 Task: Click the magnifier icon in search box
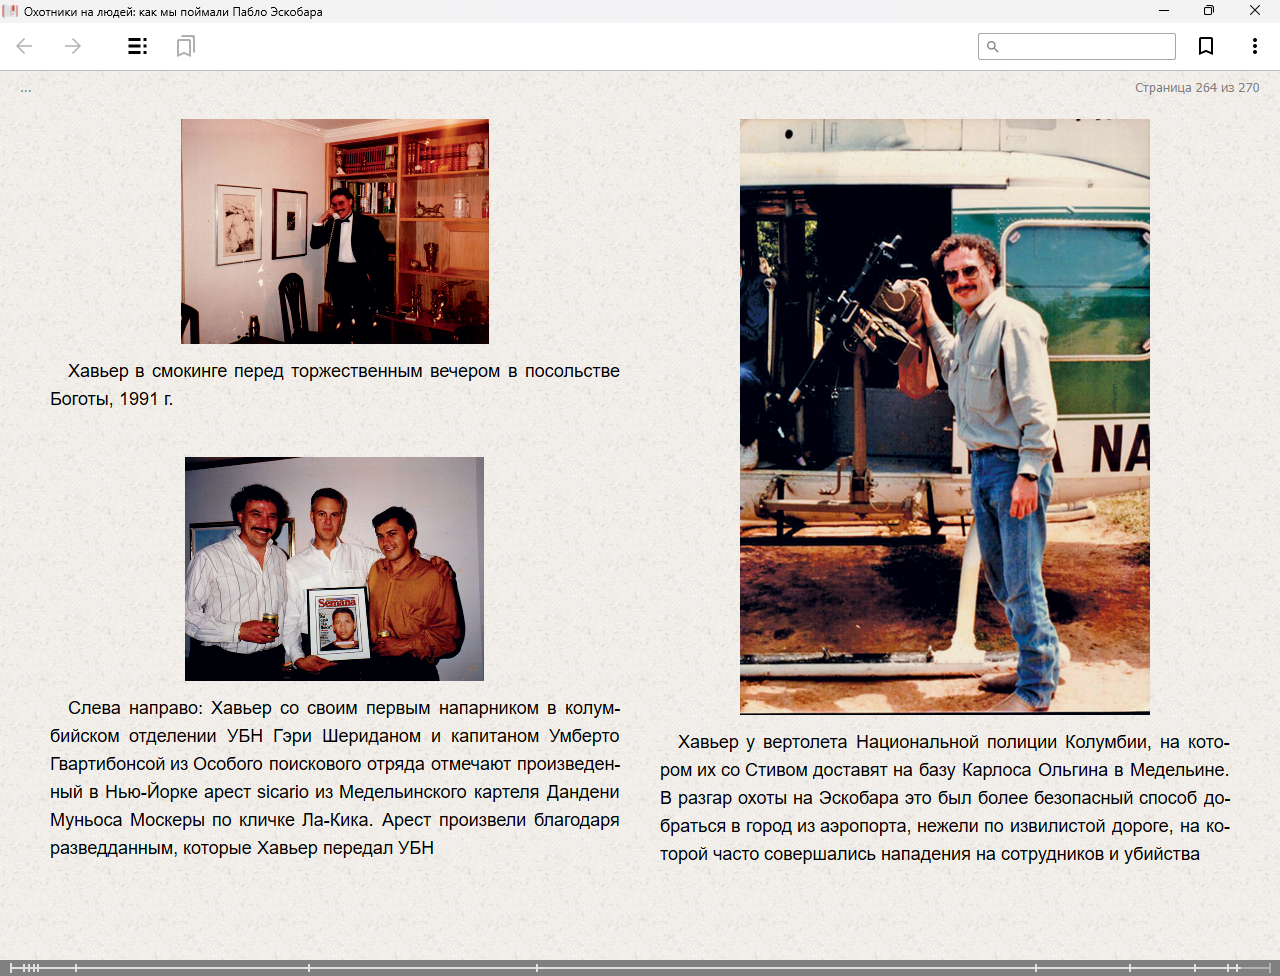[x=993, y=47]
